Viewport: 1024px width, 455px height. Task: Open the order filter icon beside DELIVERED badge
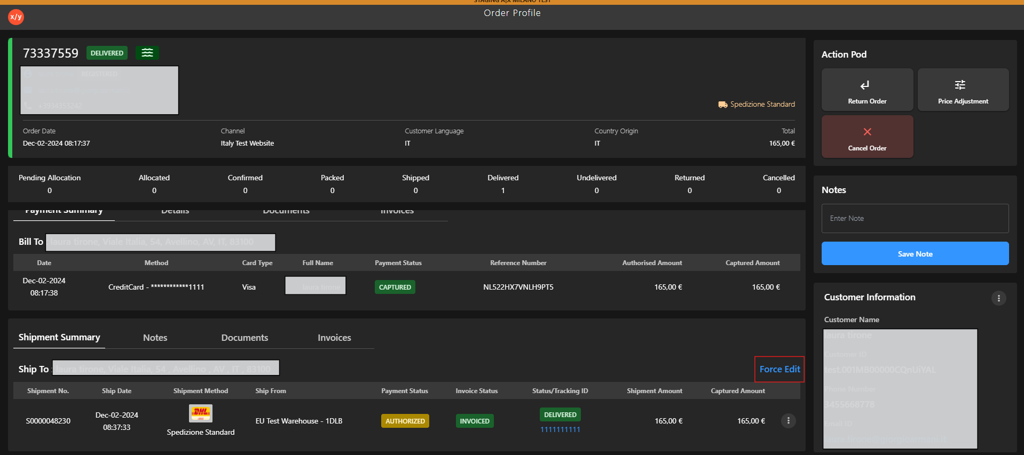(148, 53)
